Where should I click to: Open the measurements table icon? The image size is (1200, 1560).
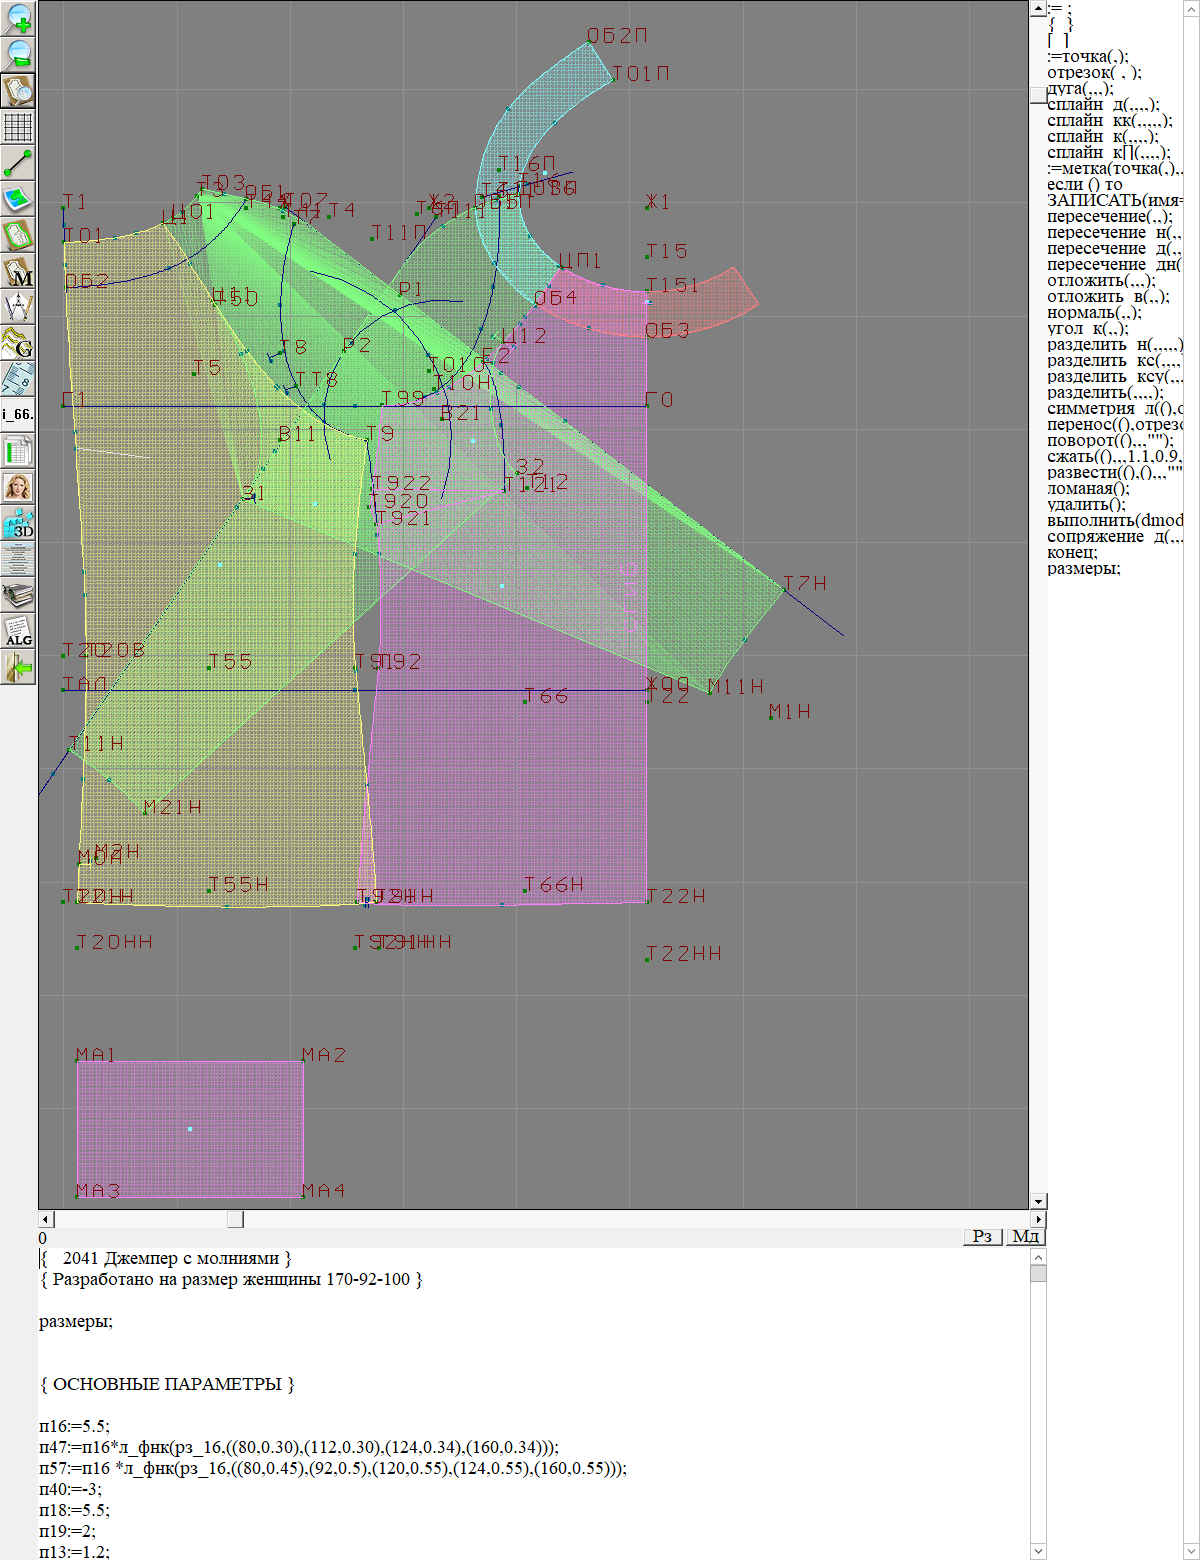(18, 451)
